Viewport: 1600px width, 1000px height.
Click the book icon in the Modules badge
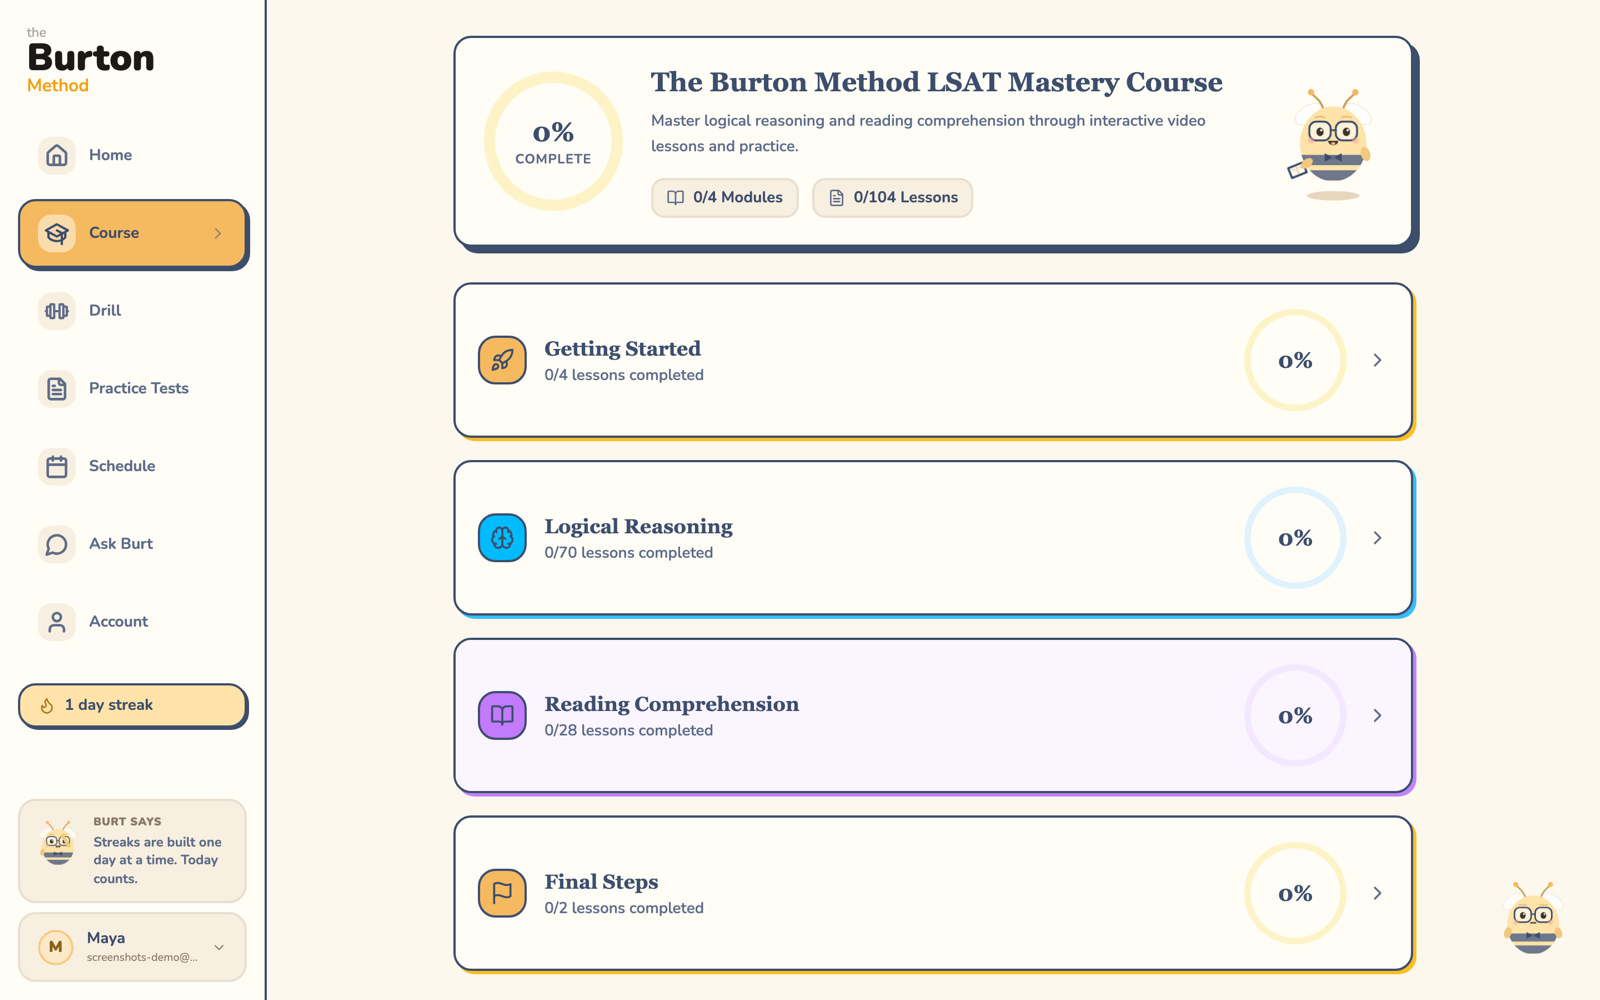coord(676,198)
